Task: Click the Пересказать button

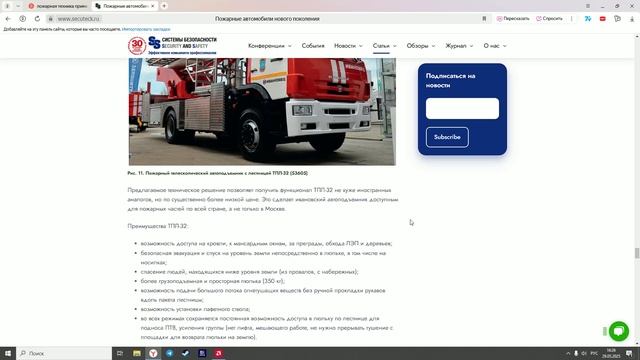Action: (513, 19)
